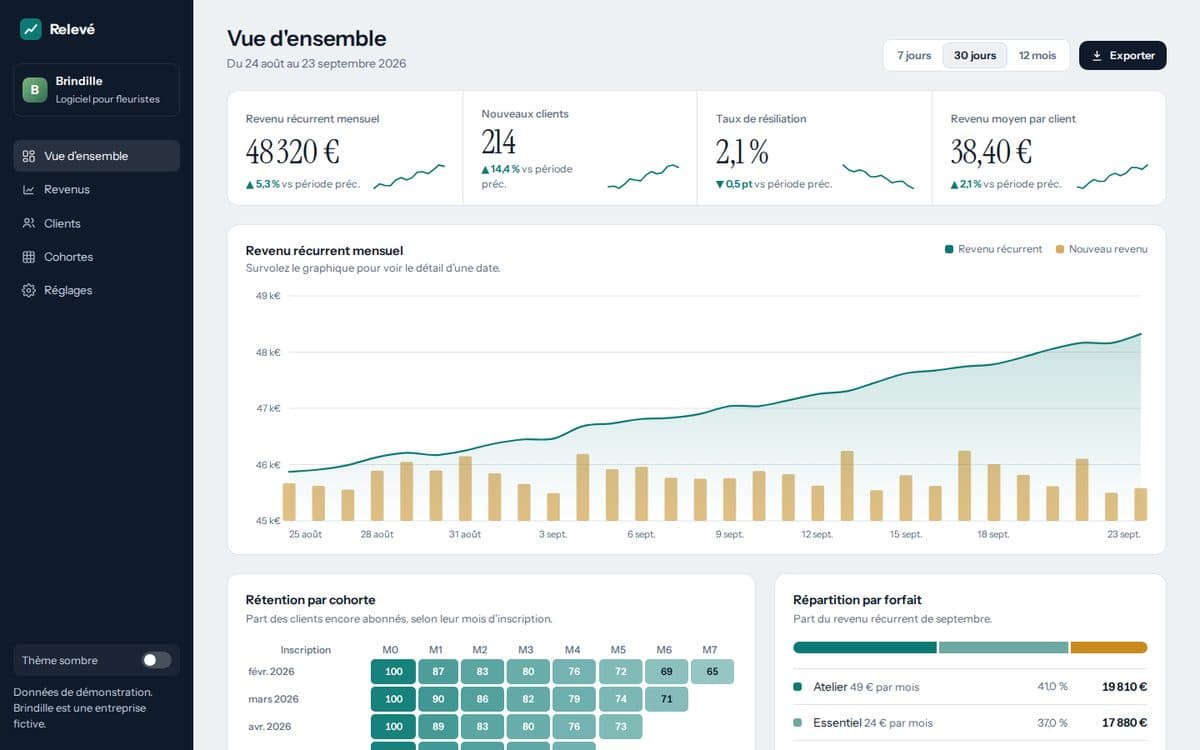The image size is (1200, 750).
Task: Open the Clients section
Action: pyautogui.click(x=96, y=223)
